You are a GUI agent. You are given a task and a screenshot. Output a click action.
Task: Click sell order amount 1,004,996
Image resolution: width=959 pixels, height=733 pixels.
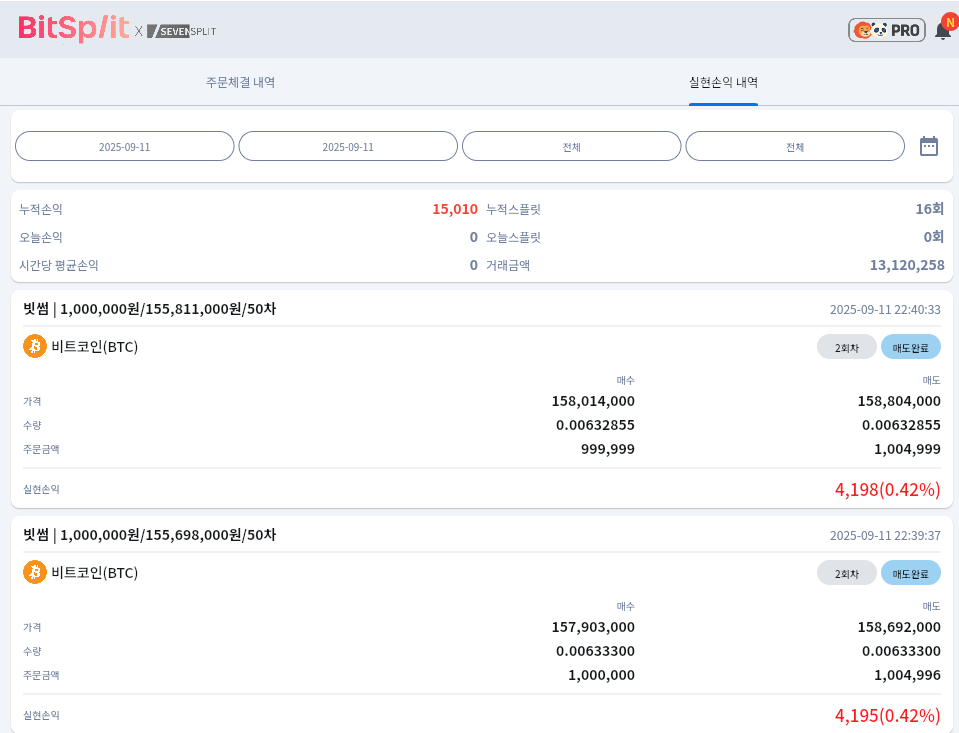(x=908, y=675)
